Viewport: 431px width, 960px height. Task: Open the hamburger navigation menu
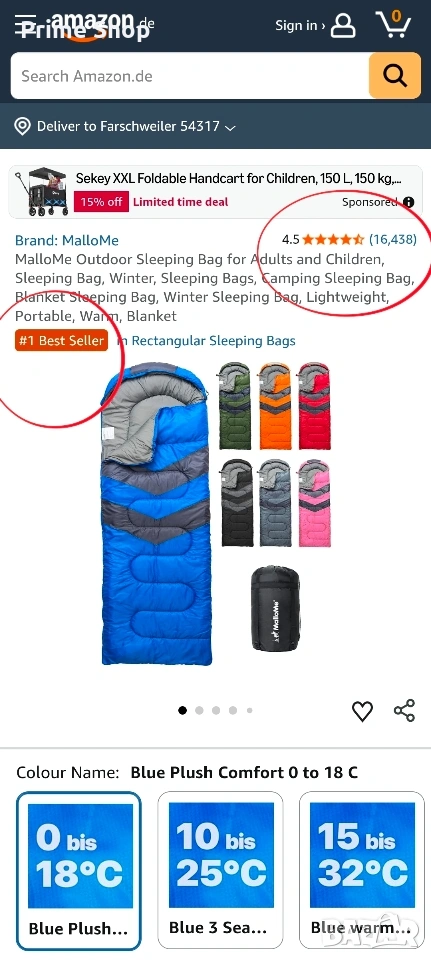click(x=25, y=24)
